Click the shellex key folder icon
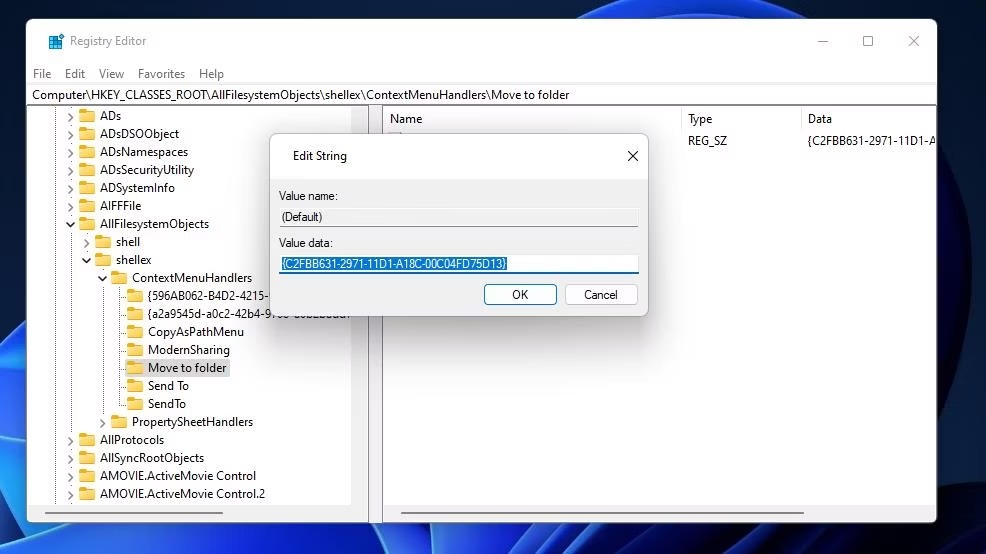This screenshot has width=986, height=554. (103, 260)
